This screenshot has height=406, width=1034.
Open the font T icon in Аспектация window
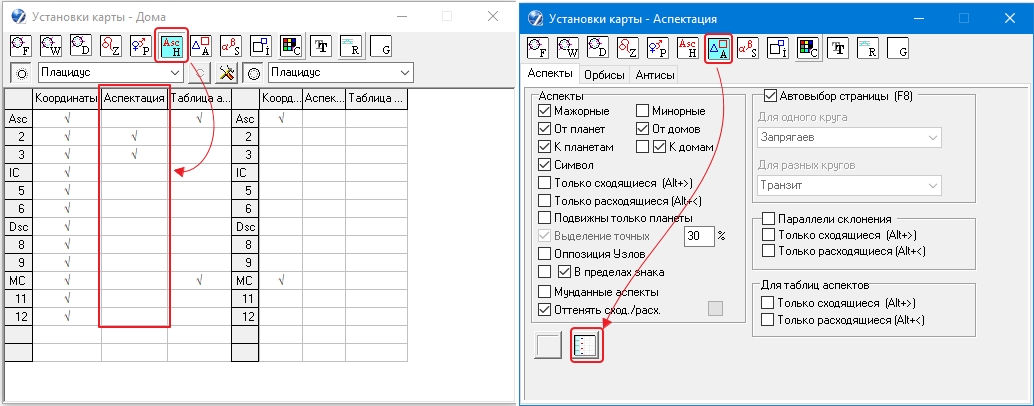(839, 48)
